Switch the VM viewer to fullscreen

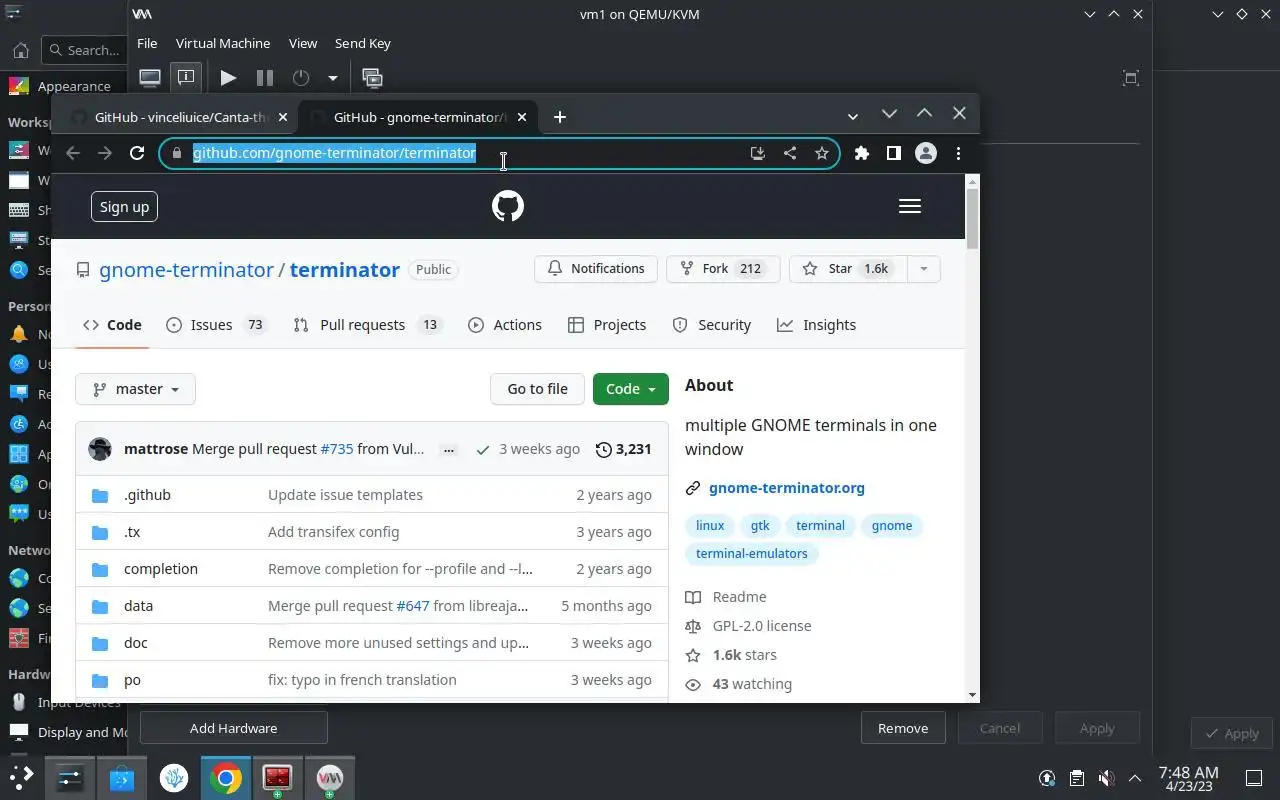(1131, 78)
